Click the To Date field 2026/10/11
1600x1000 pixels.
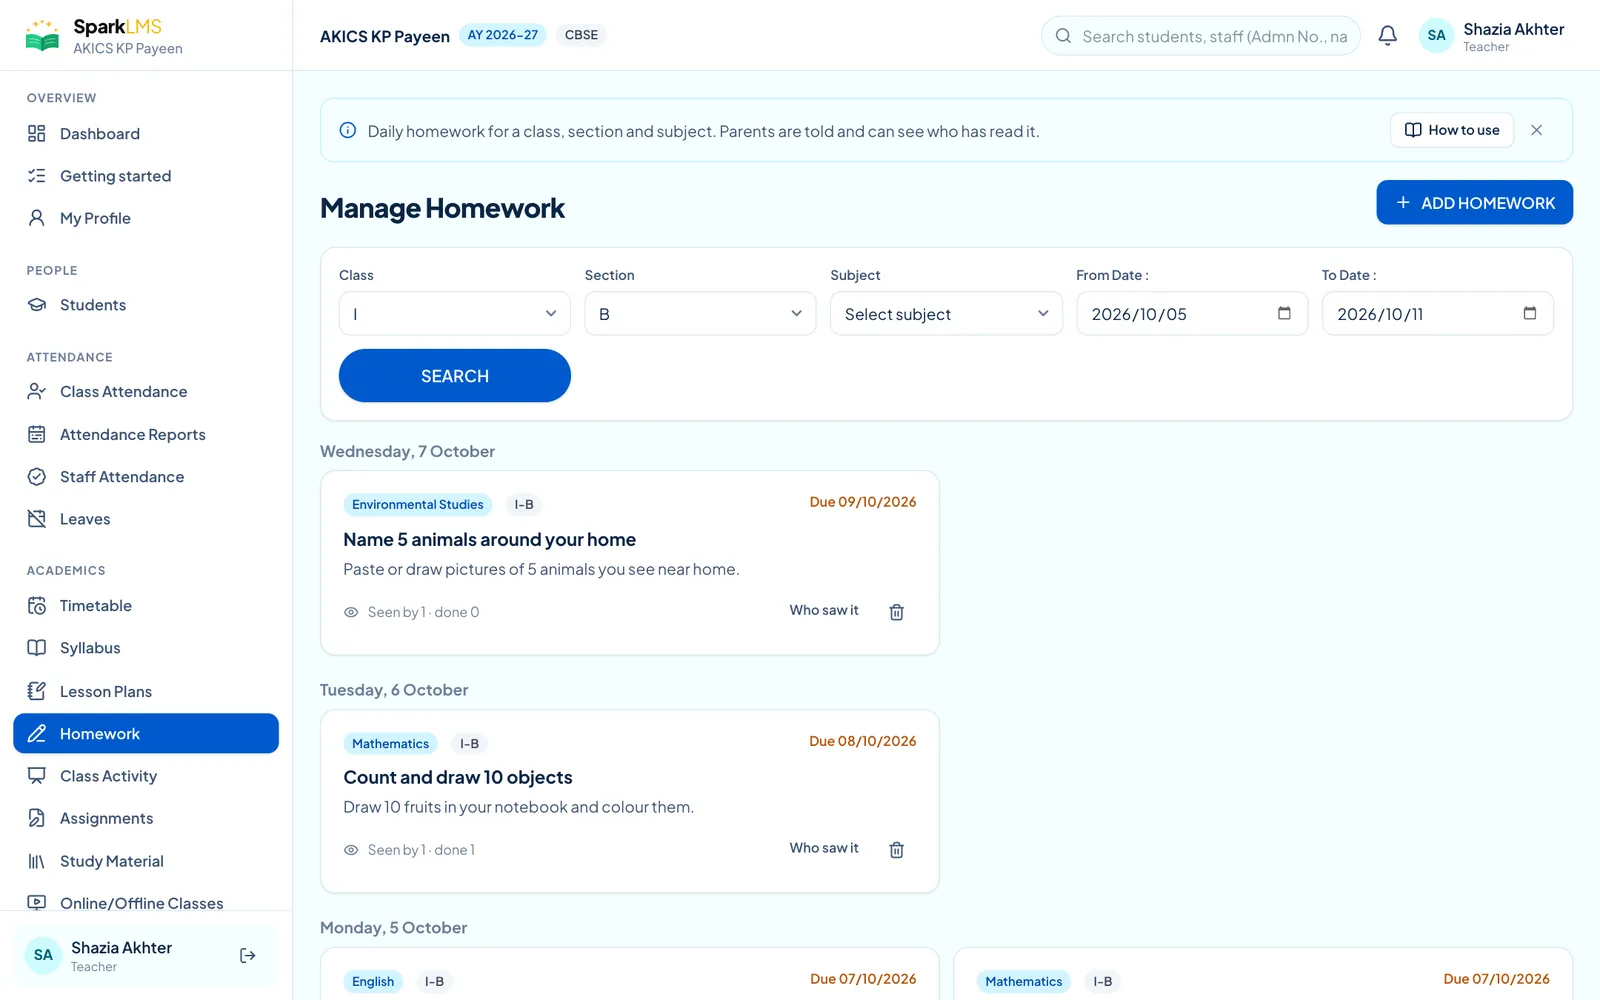[x=1438, y=314]
